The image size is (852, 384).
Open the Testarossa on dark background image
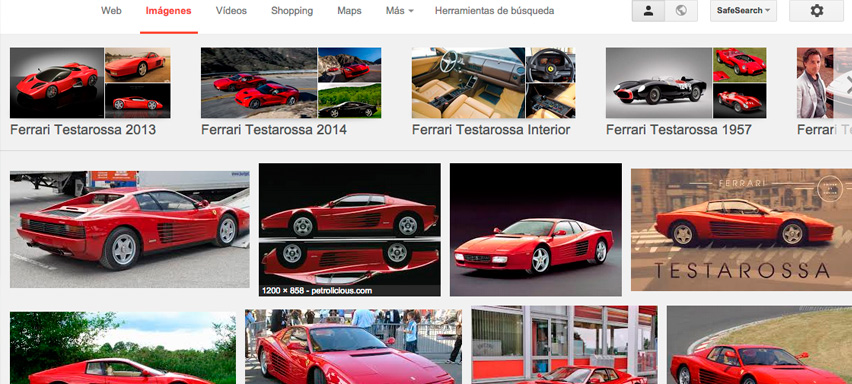point(536,229)
